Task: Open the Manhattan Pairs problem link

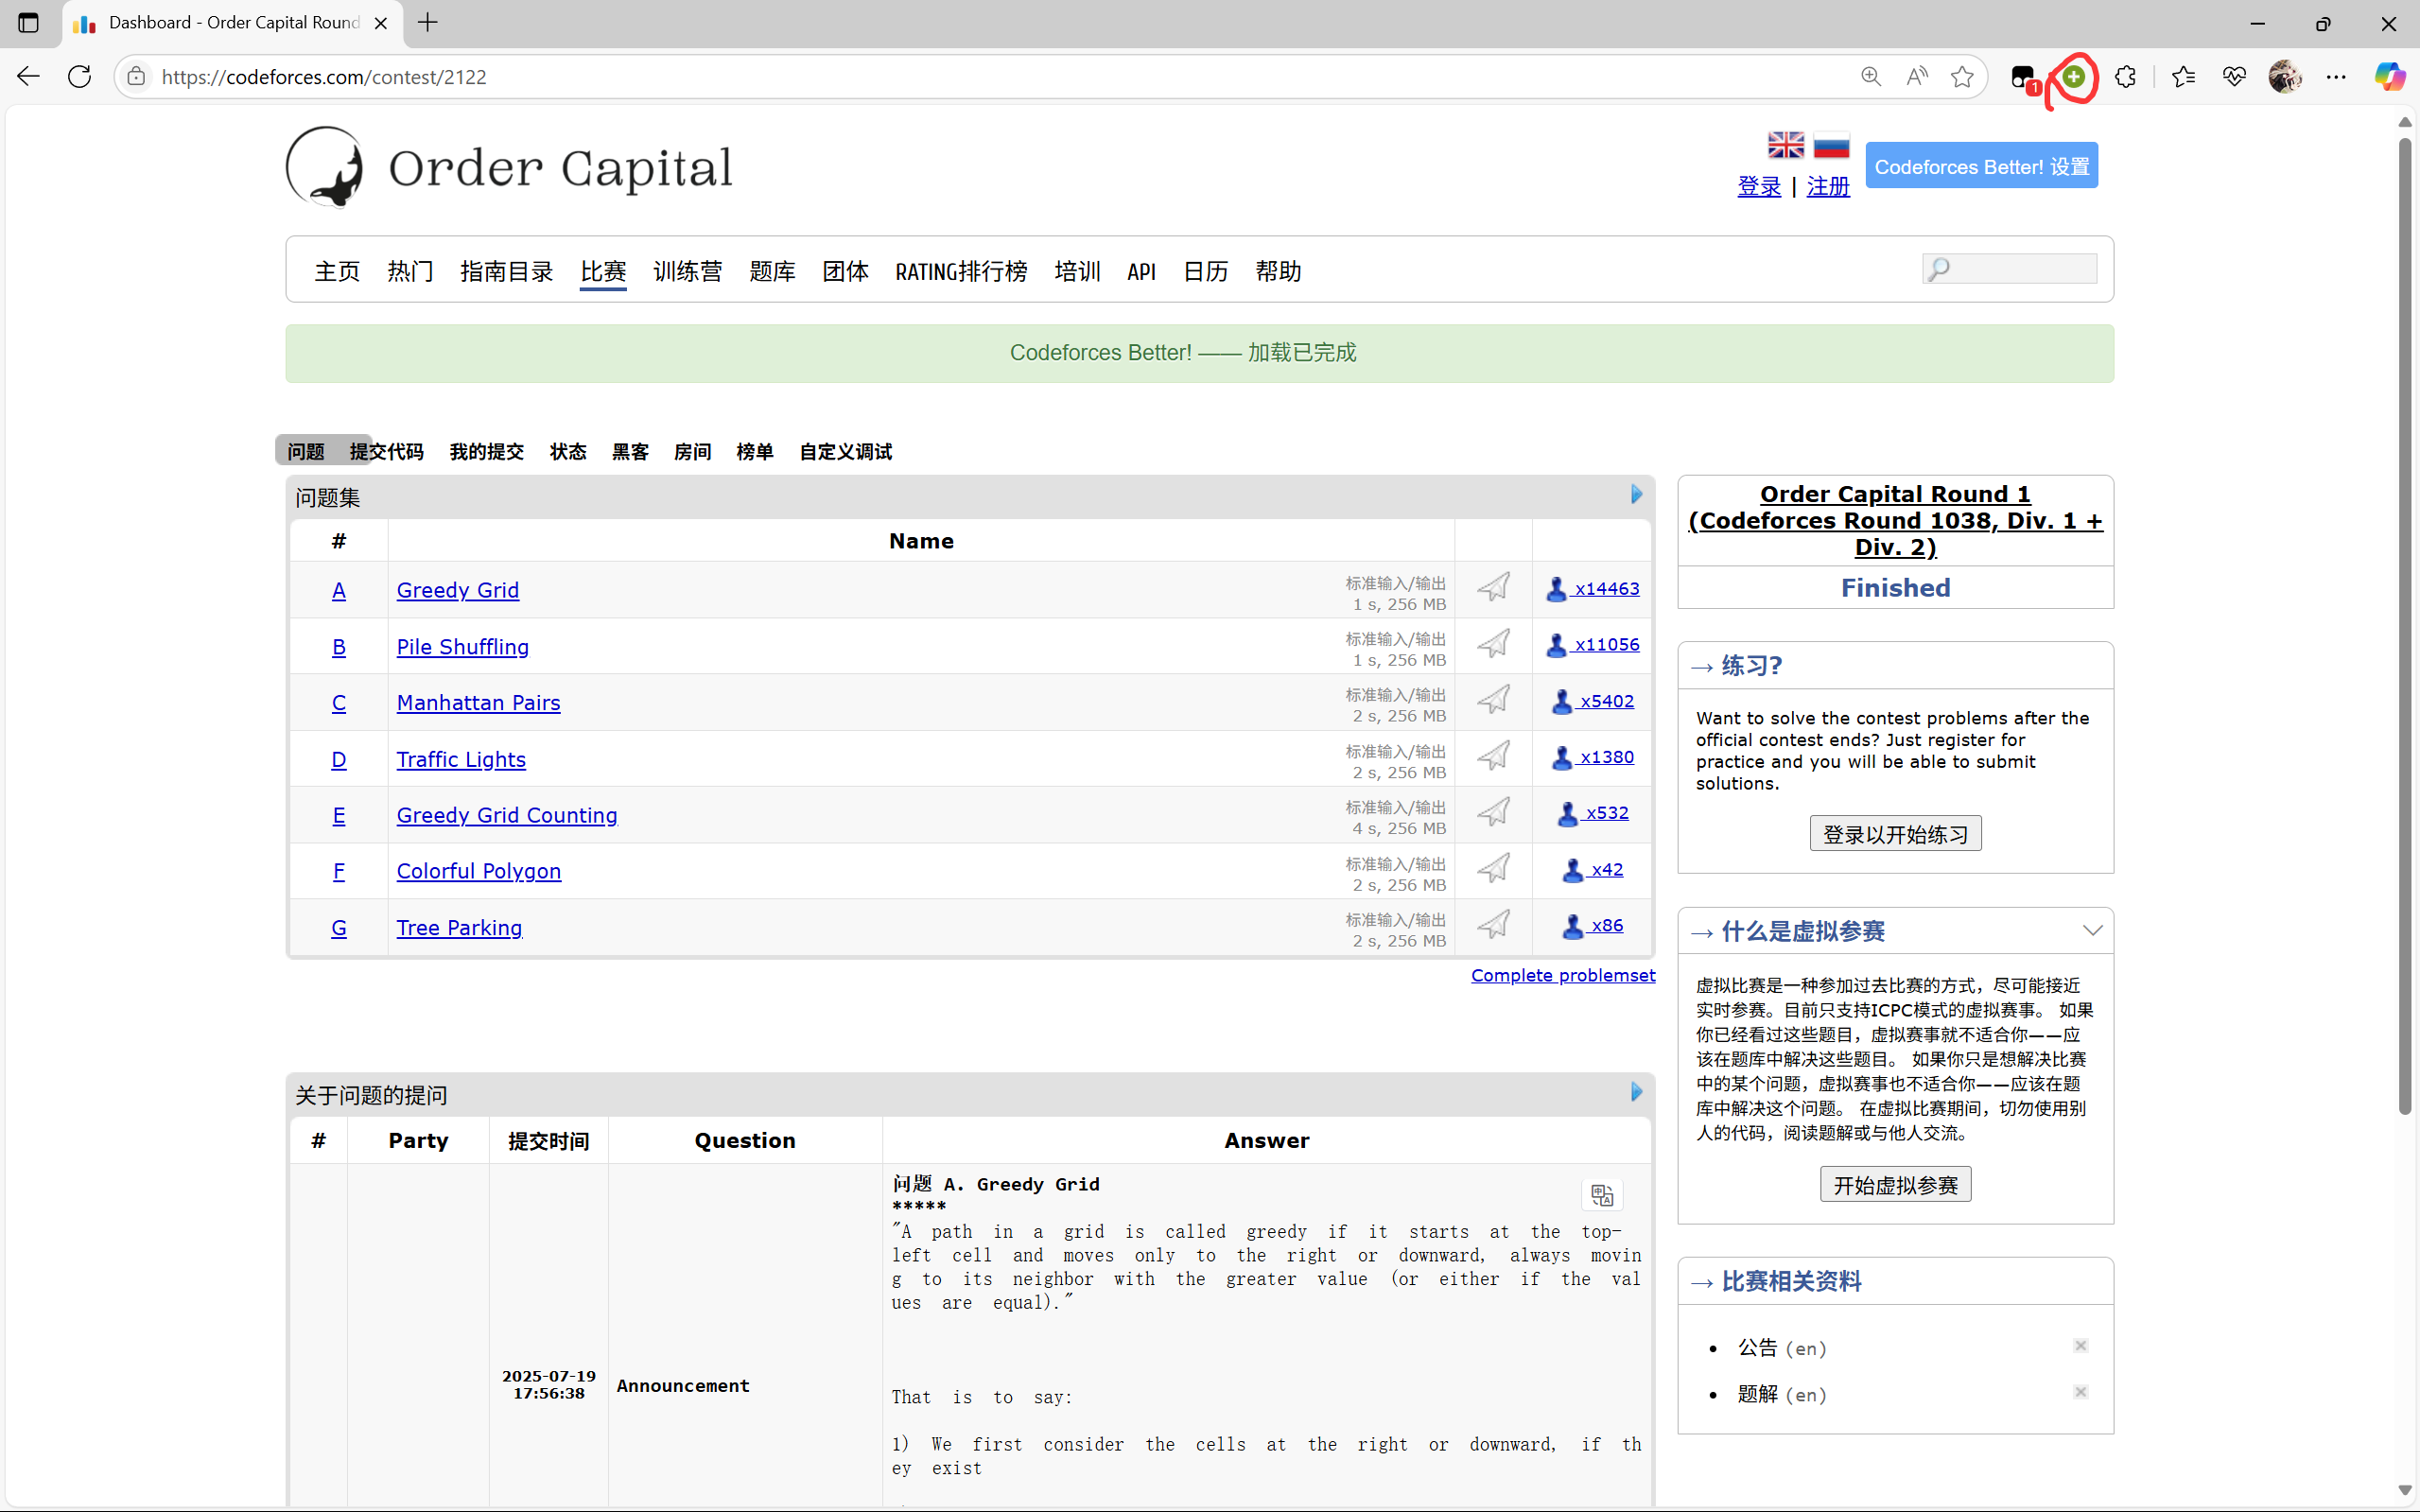Action: click(478, 703)
